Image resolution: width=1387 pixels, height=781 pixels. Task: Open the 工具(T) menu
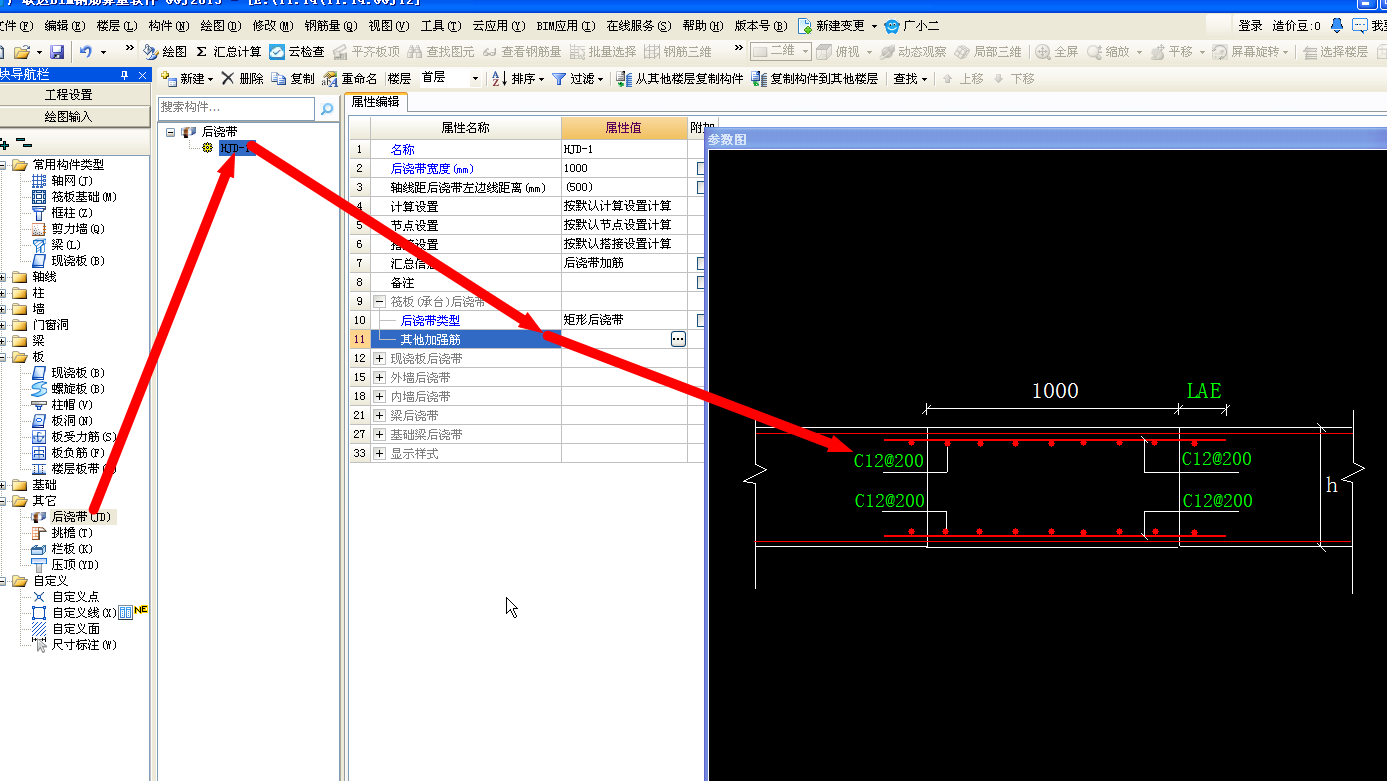441,26
